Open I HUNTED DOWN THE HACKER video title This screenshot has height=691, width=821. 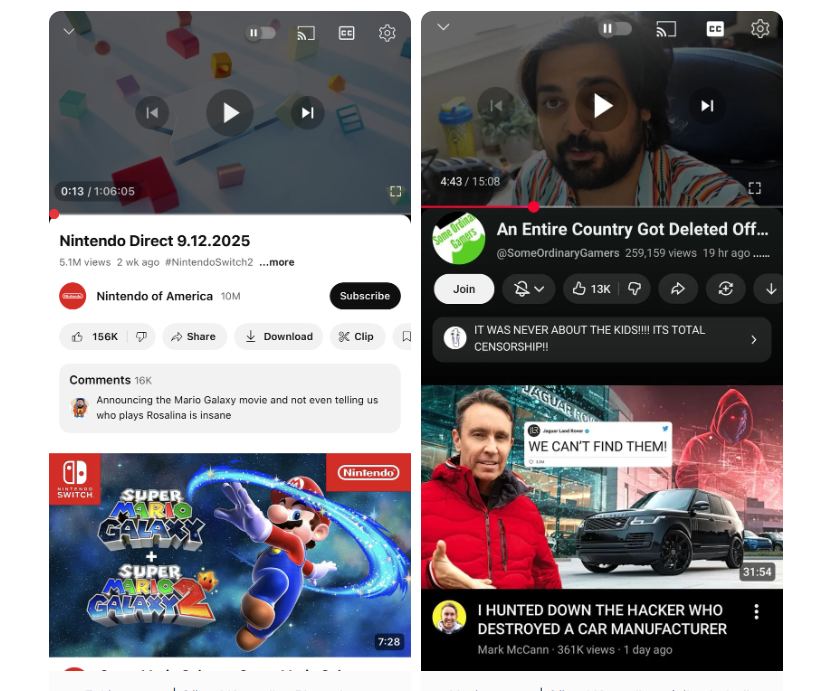[602, 620]
